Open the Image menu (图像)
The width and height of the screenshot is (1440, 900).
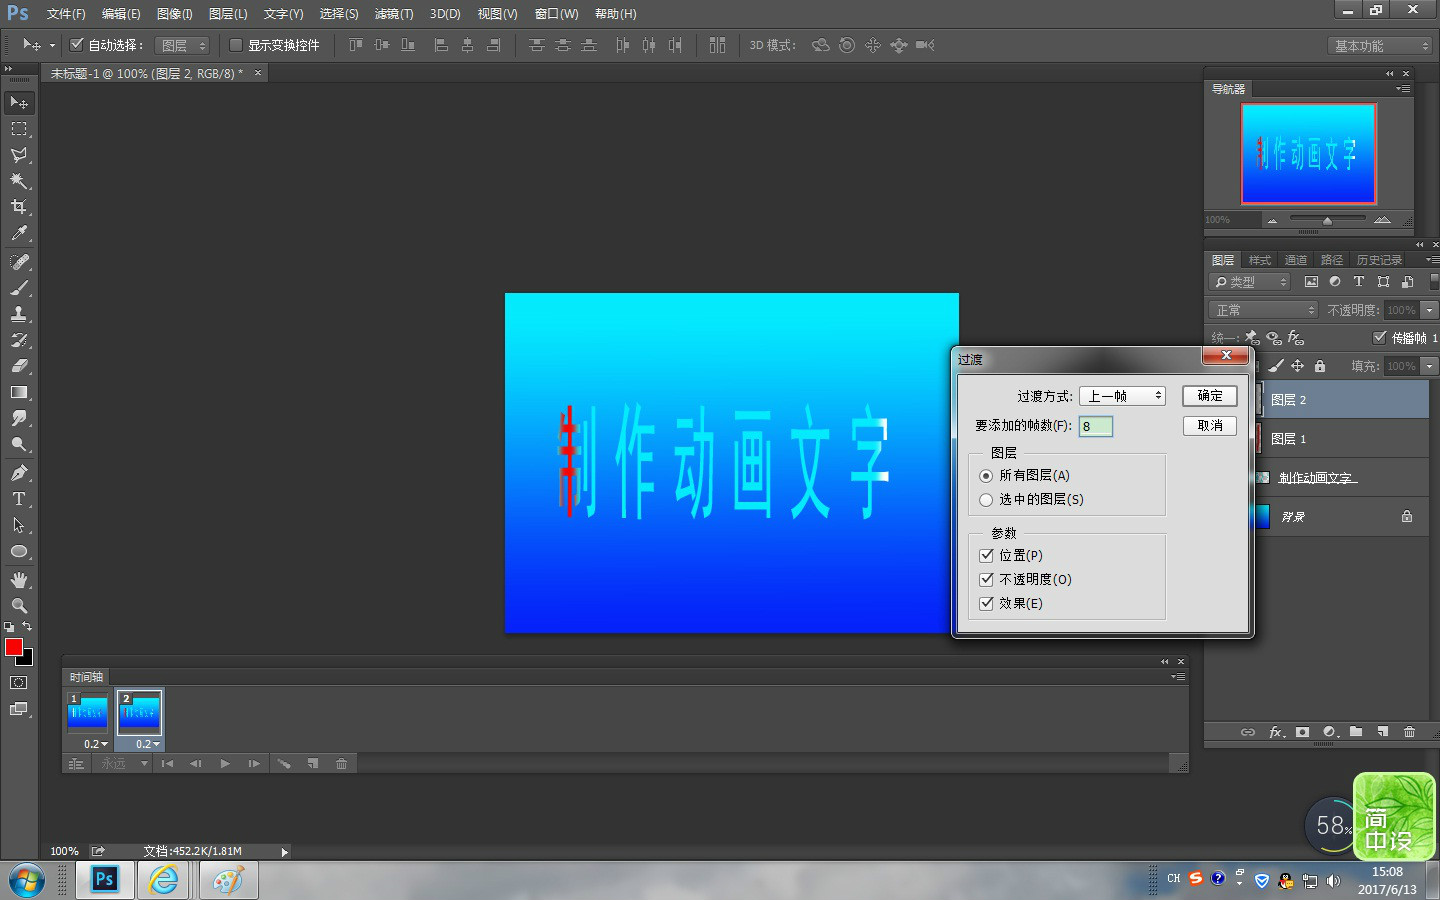174,14
